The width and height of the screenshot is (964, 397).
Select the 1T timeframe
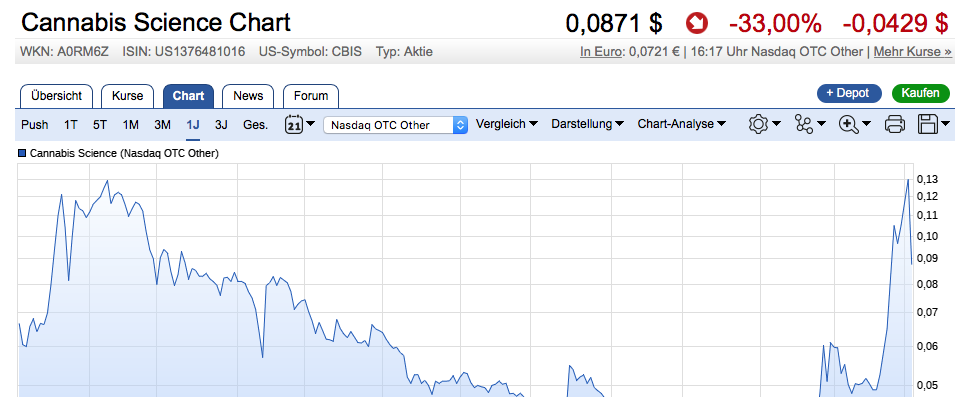pos(71,125)
